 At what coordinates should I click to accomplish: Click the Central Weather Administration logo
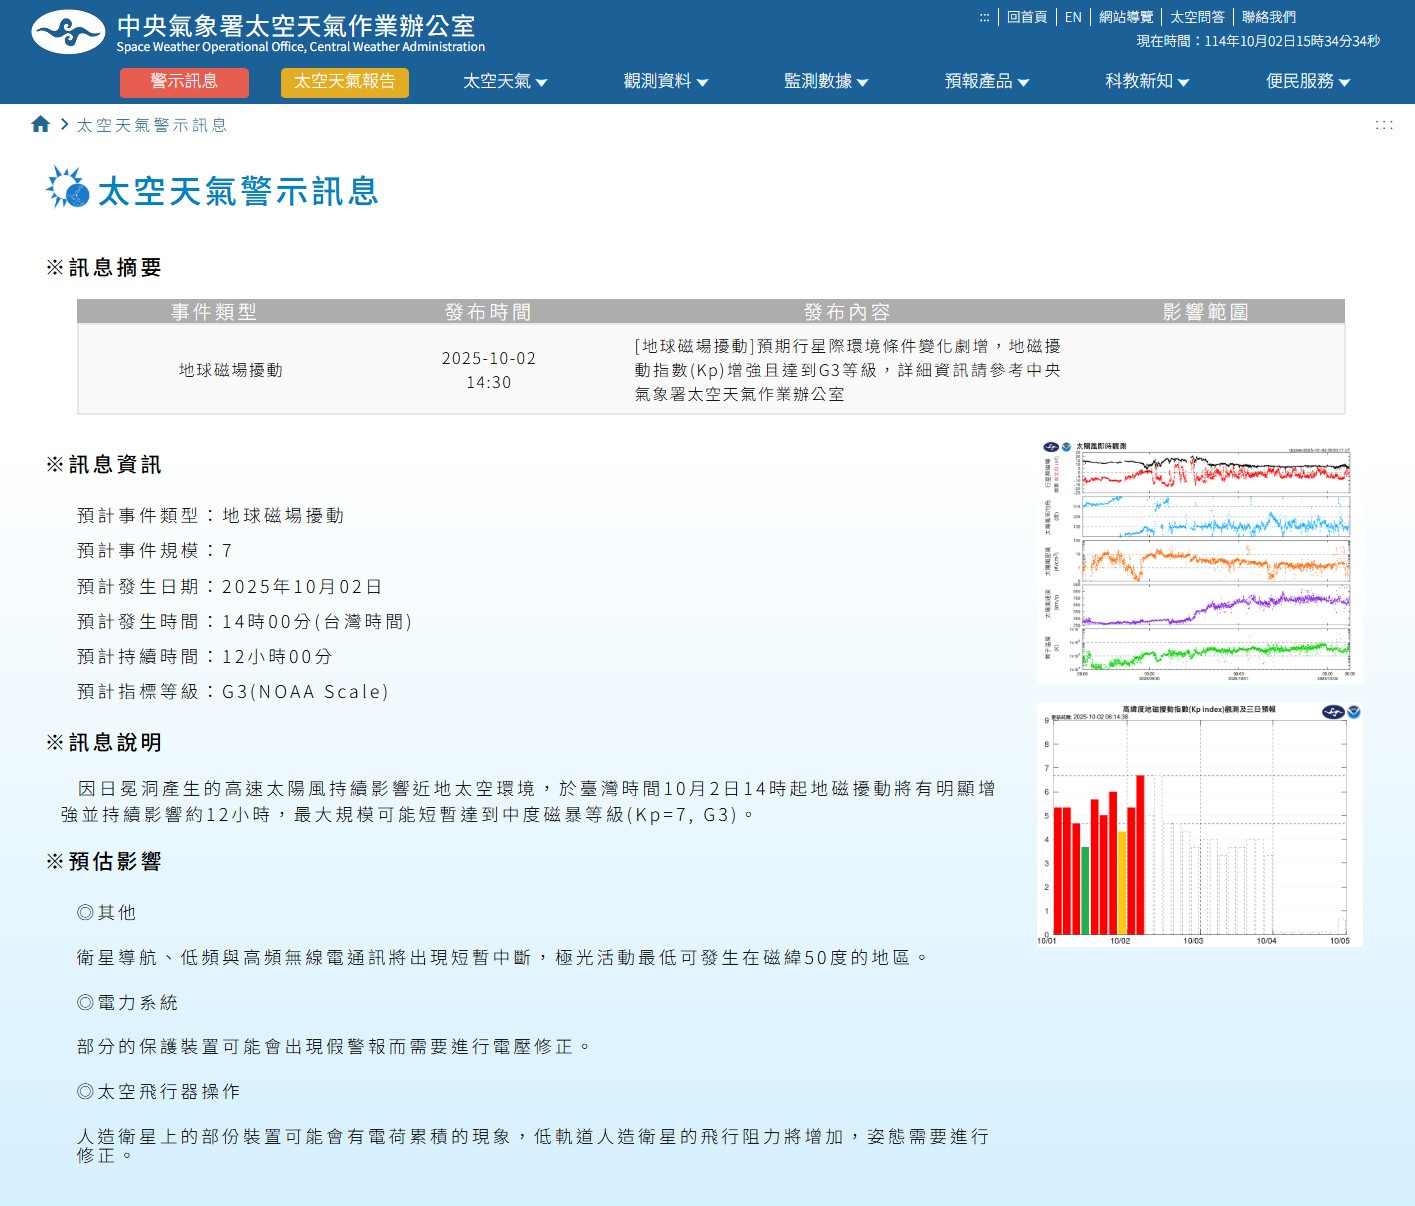[x=68, y=32]
